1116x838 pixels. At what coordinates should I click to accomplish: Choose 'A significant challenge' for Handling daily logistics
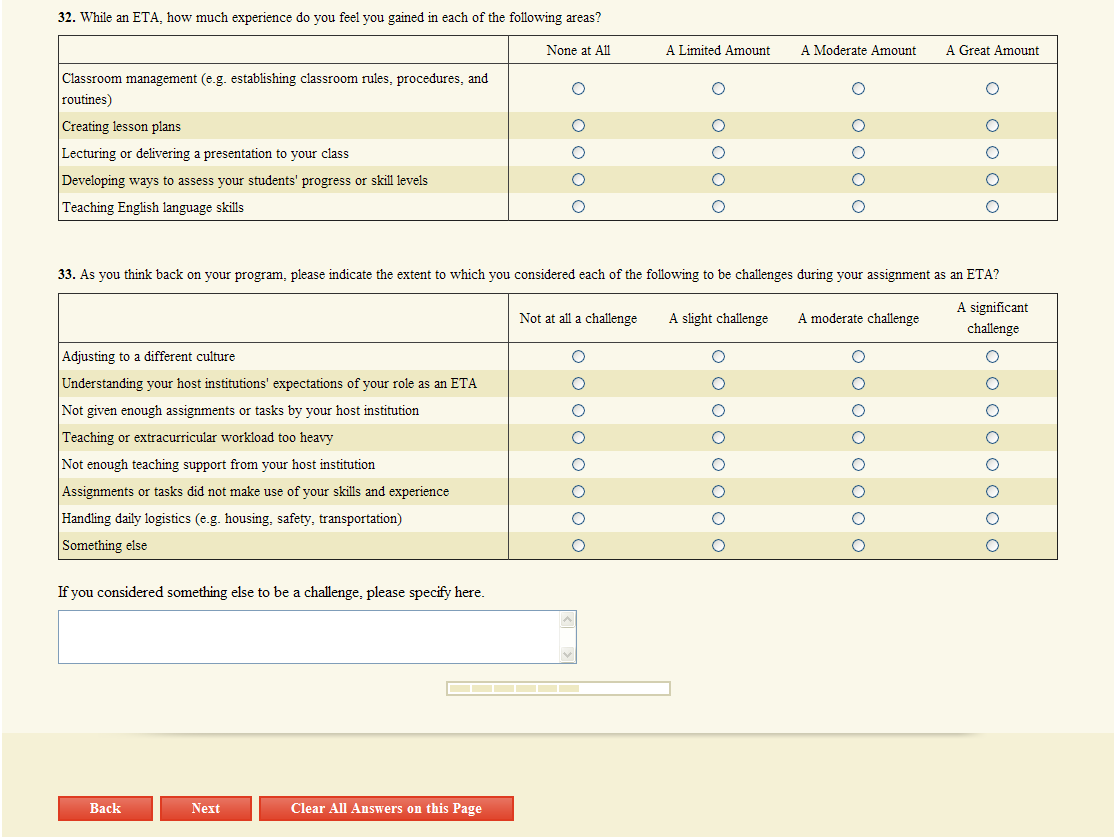(992, 519)
